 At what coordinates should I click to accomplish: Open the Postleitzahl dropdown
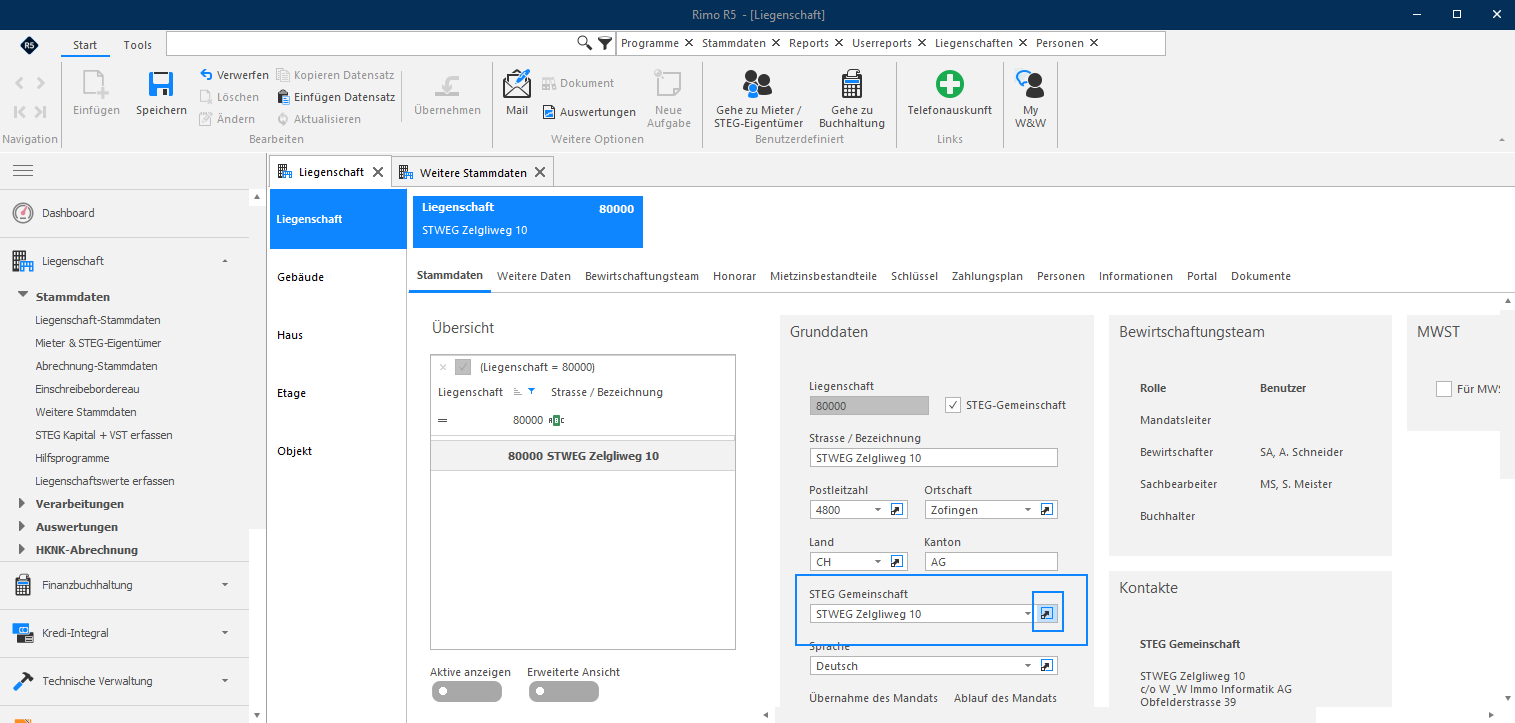click(x=878, y=509)
